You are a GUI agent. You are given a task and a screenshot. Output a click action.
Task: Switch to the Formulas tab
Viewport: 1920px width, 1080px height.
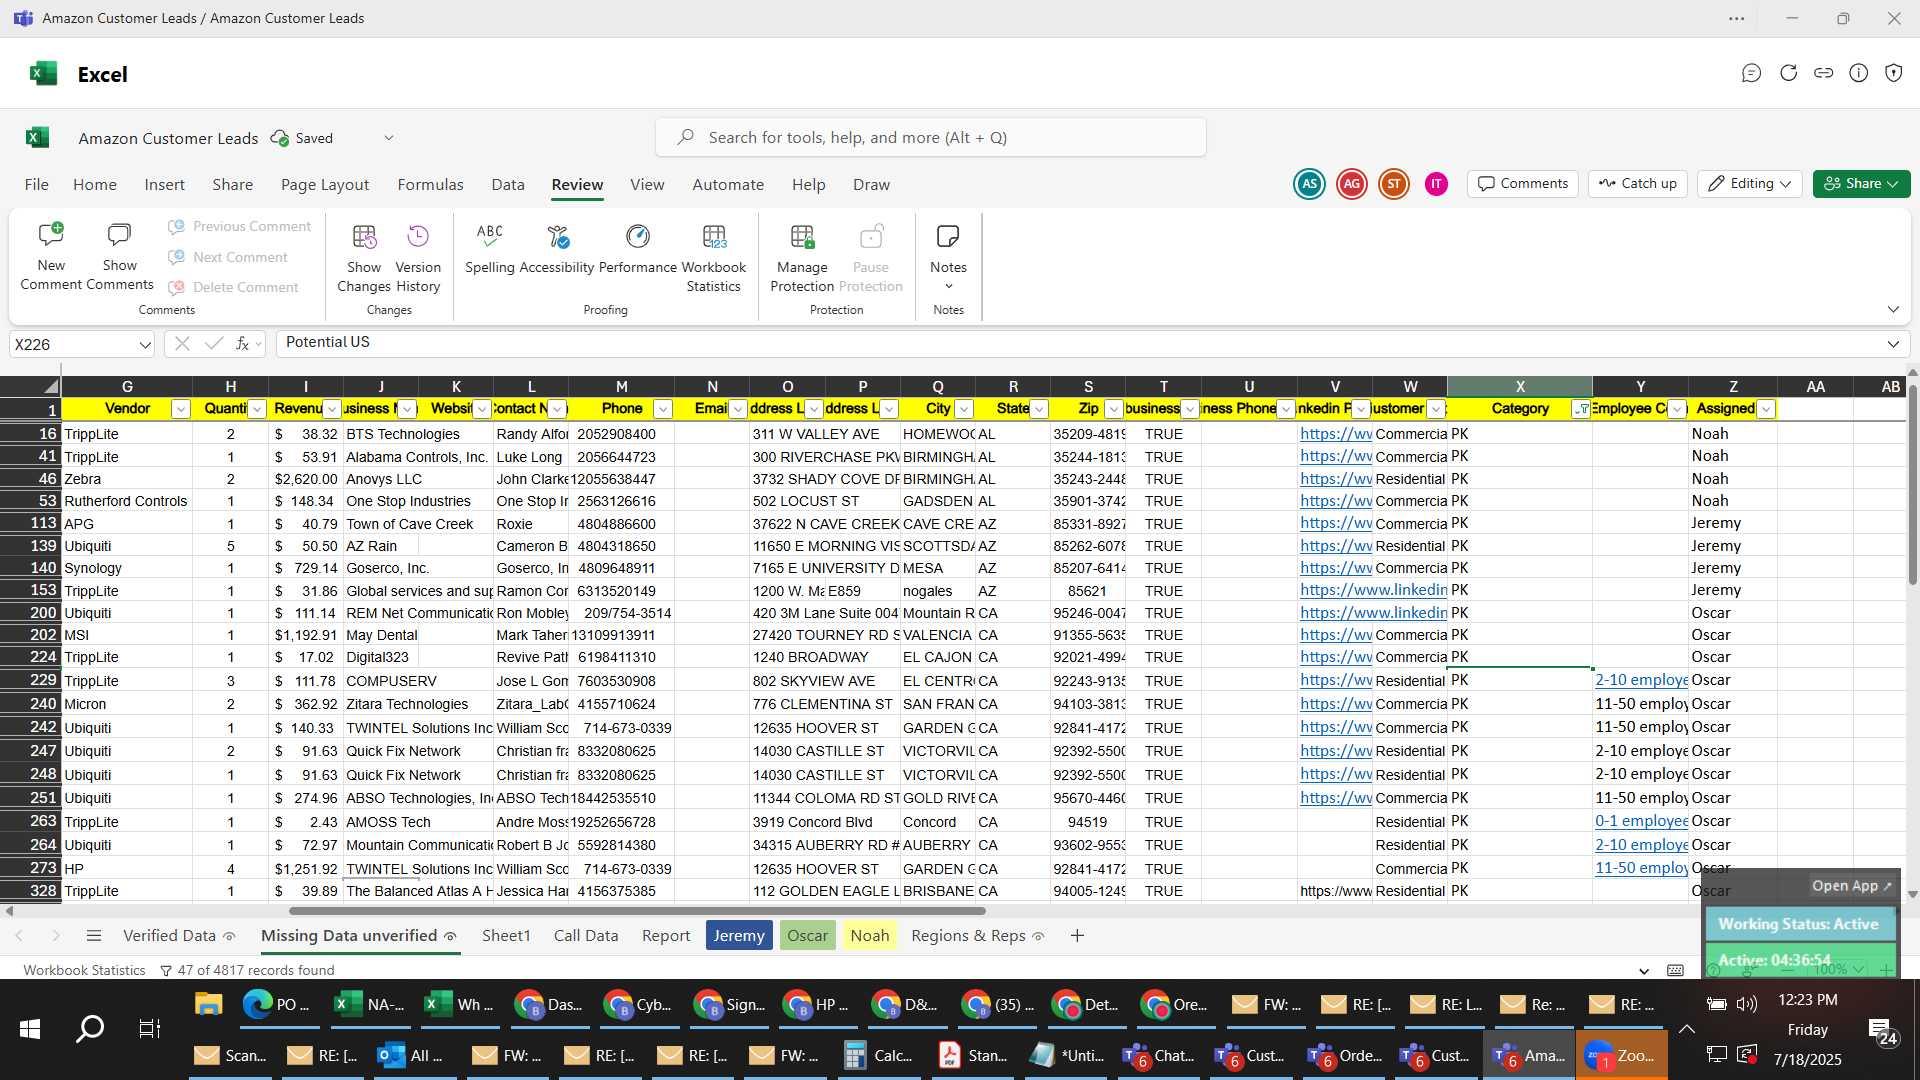pyautogui.click(x=430, y=185)
